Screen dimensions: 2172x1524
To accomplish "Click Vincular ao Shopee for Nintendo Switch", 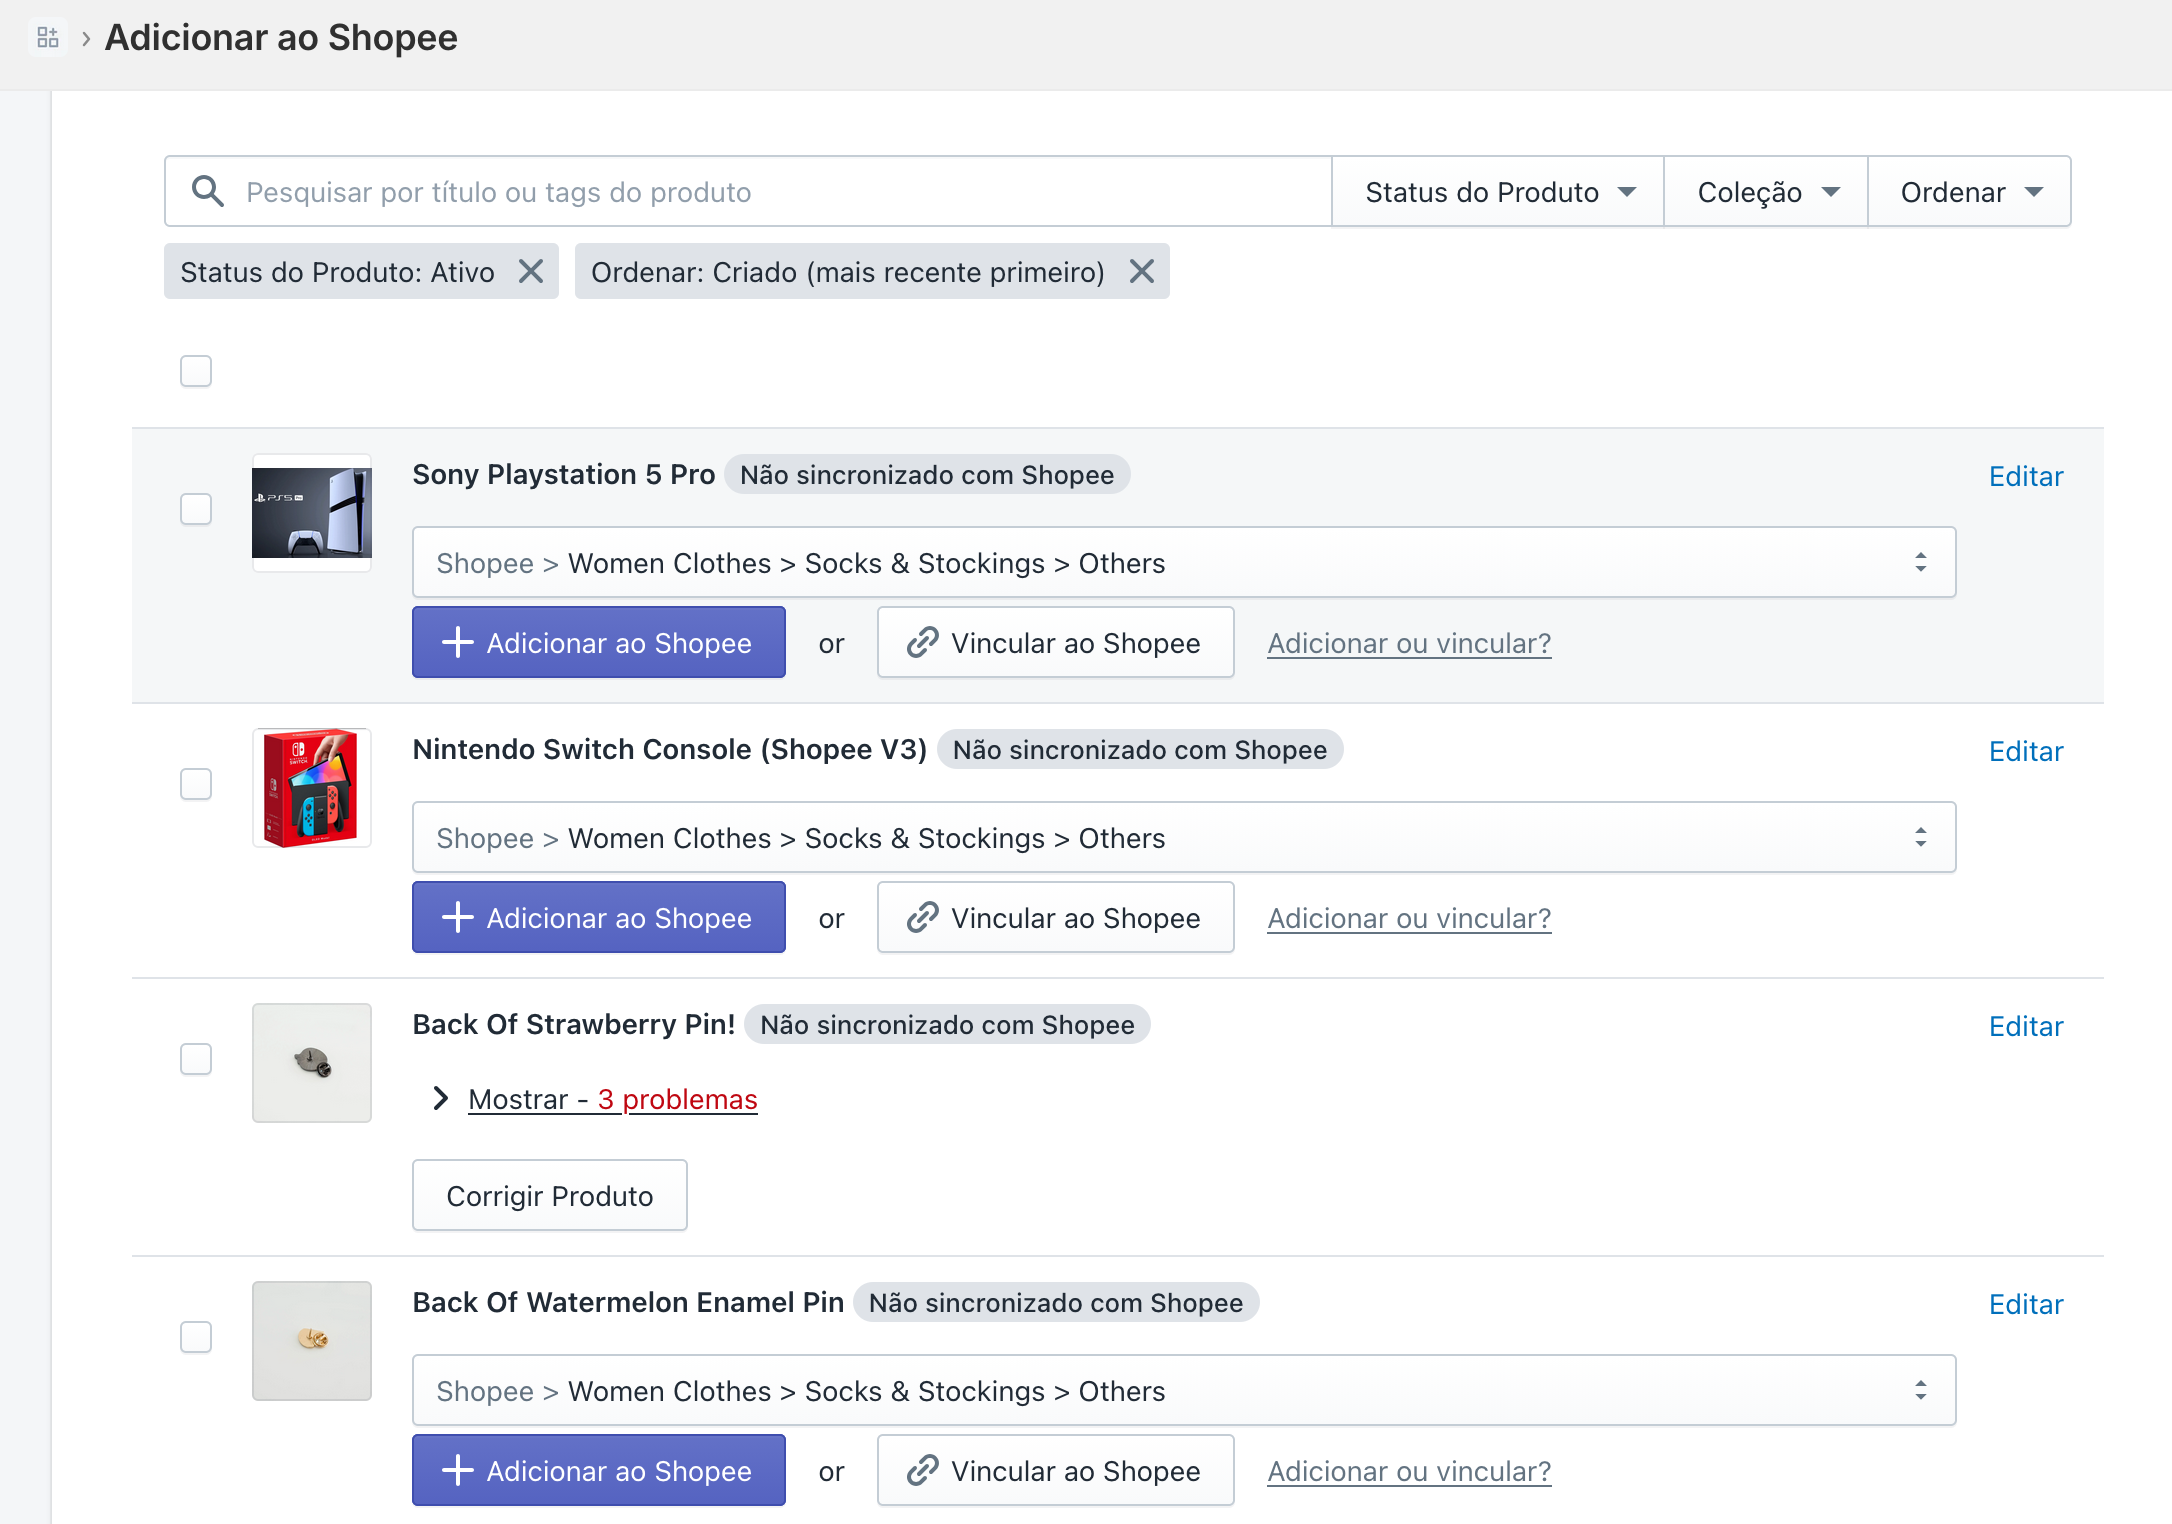I will click(x=1055, y=918).
